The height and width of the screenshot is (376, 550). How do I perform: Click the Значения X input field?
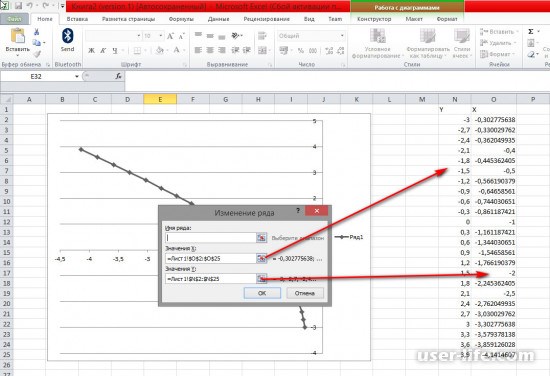pos(211,258)
